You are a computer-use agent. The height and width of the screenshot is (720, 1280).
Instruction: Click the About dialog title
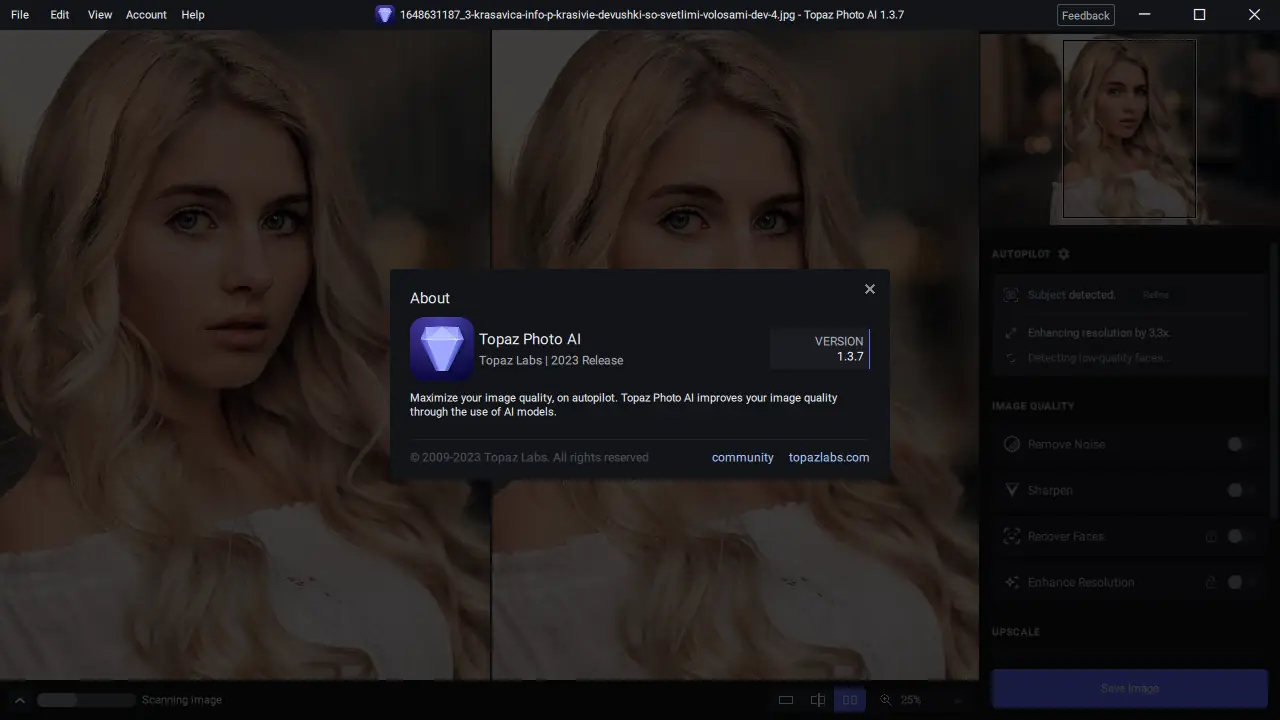(430, 298)
